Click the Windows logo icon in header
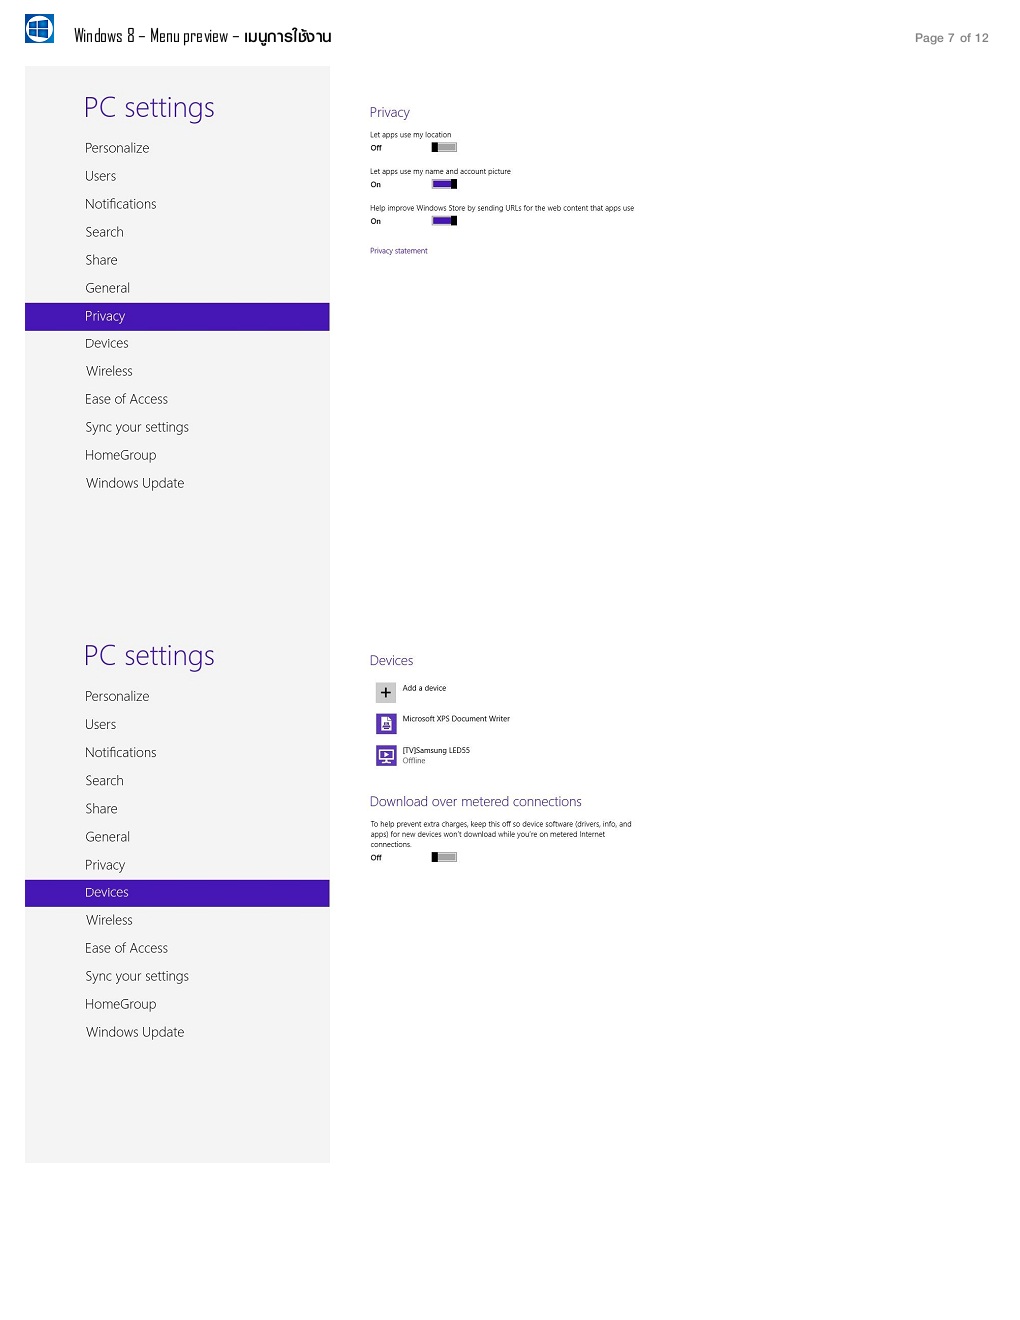1020x1320 pixels. point(39,29)
